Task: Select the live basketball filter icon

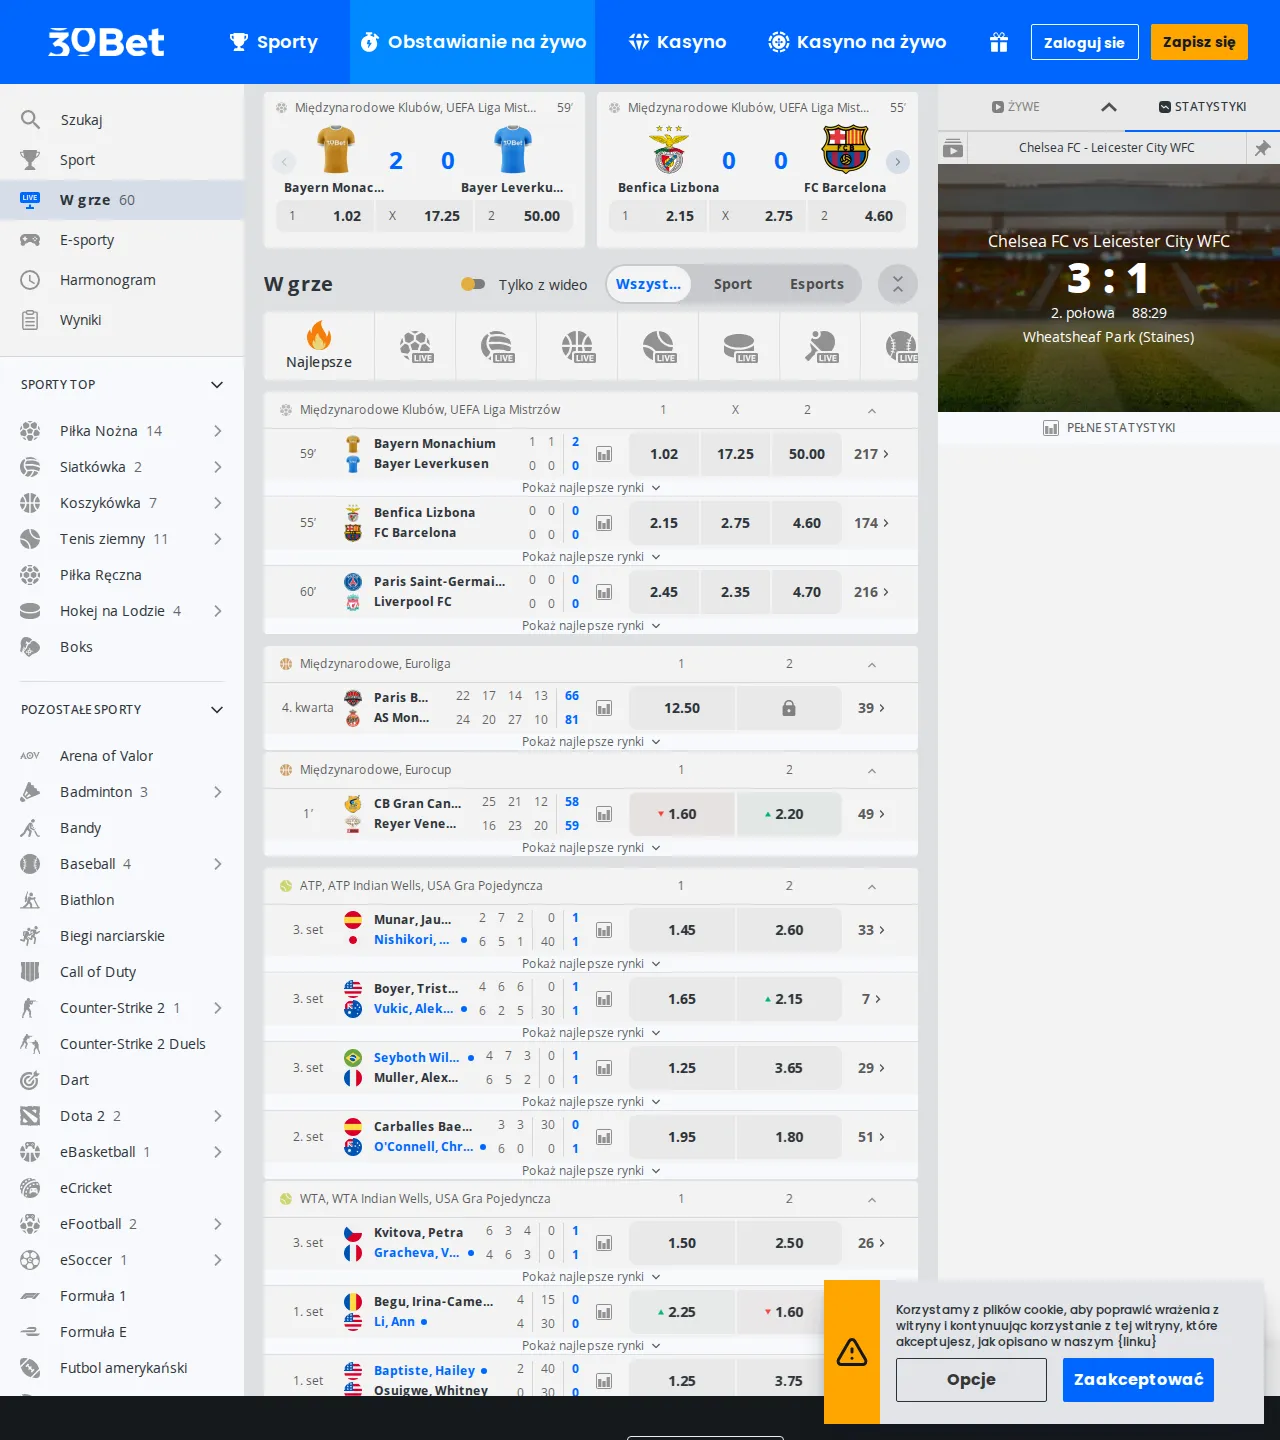Action: click(x=577, y=347)
